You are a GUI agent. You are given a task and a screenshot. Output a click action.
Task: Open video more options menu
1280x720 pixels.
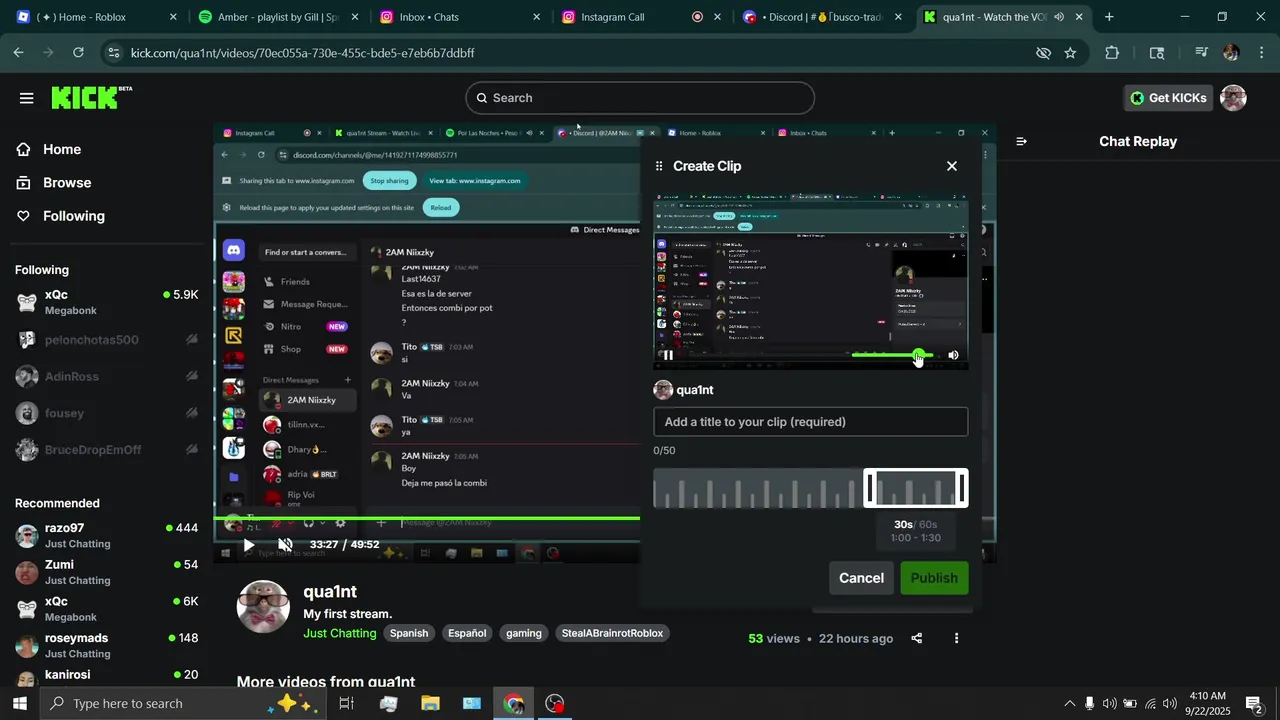pyautogui.click(x=956, y=638)
